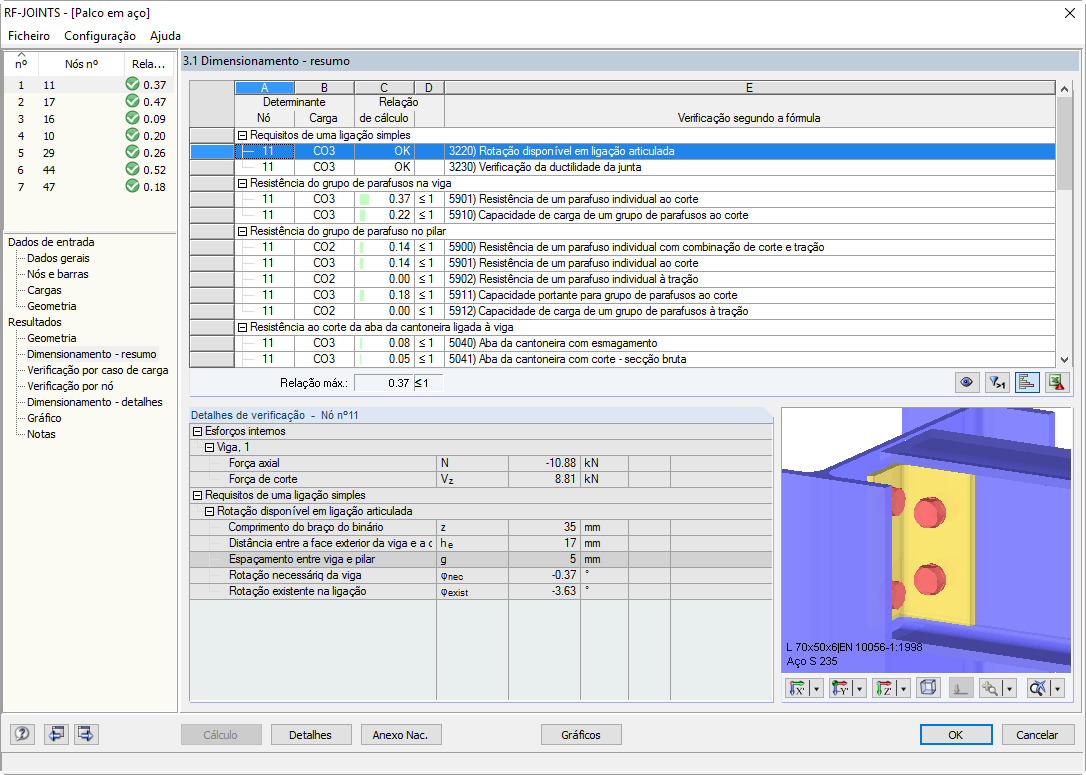Click the green check for node 47
This screenshot has height=775, width=1086.
[132, 186]
